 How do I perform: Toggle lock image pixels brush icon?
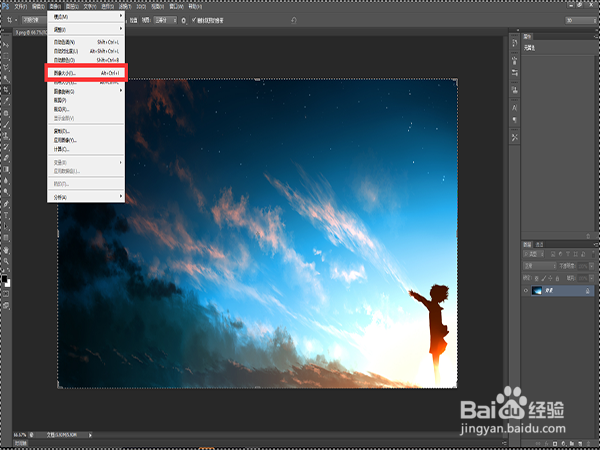coord(543,278)
